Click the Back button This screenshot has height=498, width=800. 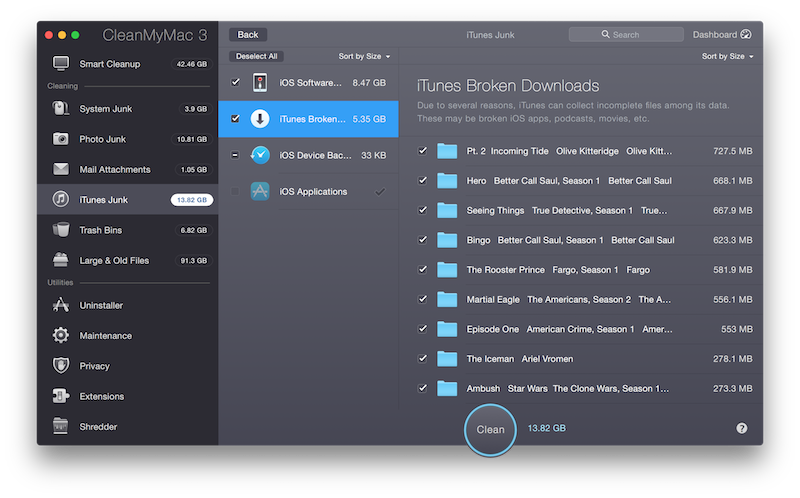[x=248, y=35]
